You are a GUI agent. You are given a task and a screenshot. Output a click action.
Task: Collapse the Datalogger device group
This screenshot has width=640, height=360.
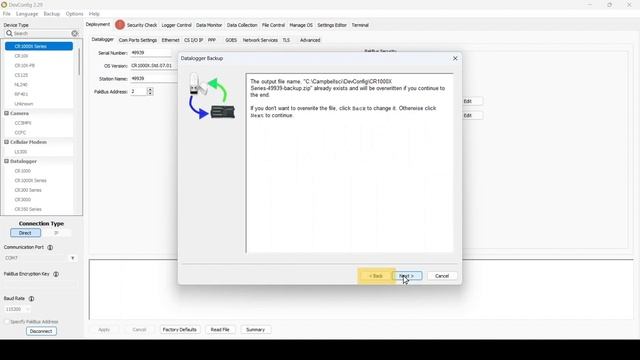point(7,161)
